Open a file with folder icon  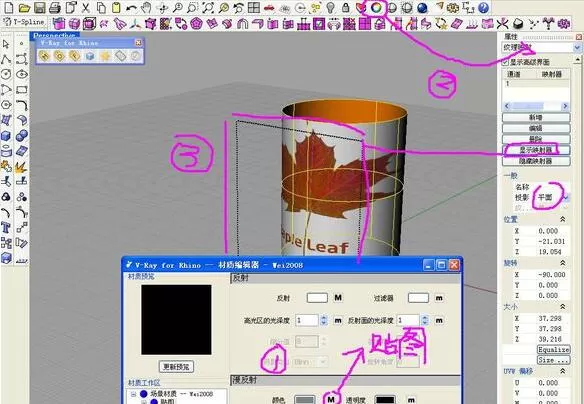pyautogui.click(x=24, y=7)
